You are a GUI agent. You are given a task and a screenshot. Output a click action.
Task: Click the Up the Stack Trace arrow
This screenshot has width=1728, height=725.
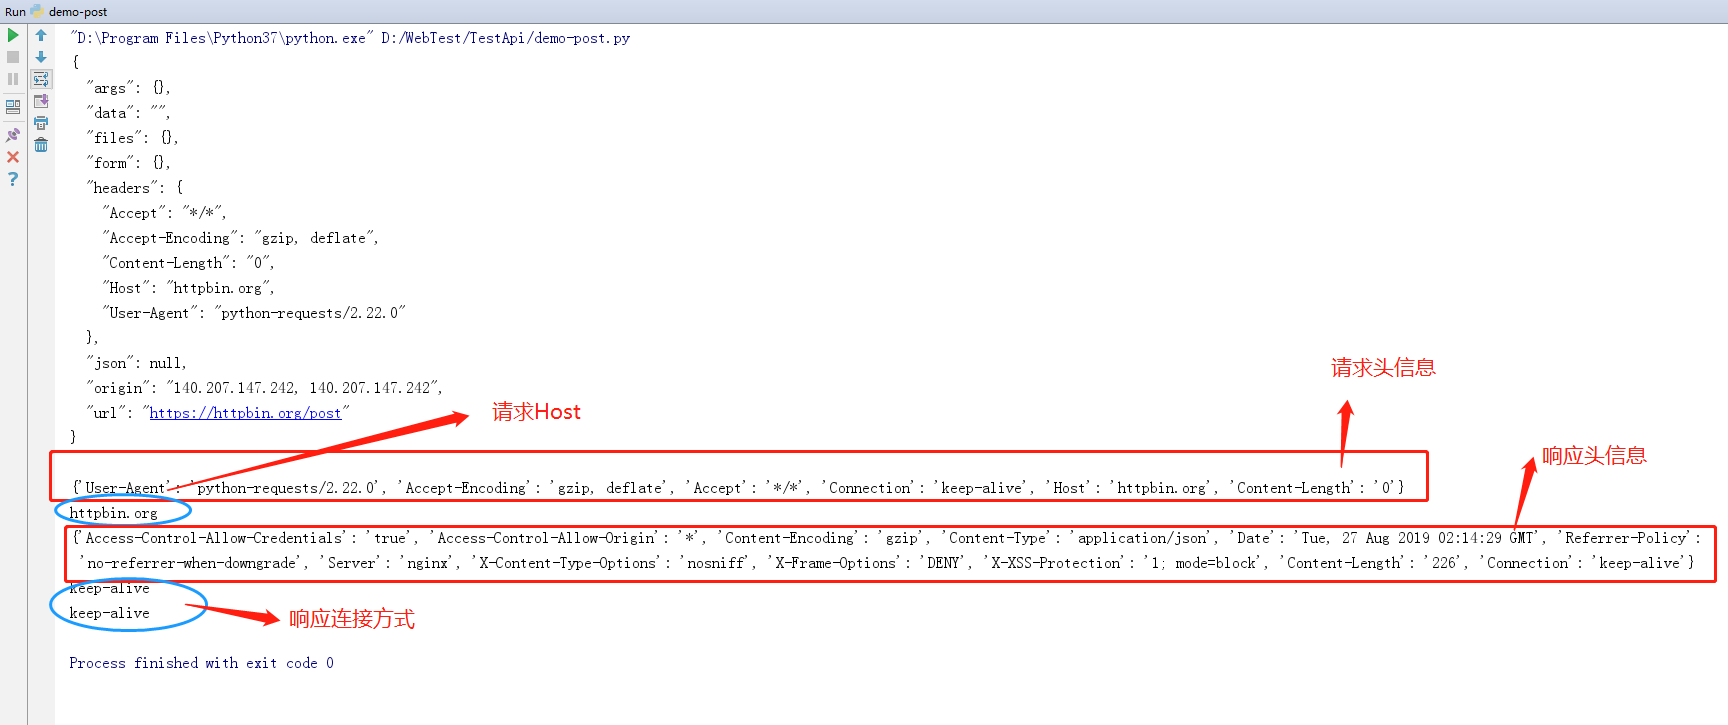tap(41, 35)
